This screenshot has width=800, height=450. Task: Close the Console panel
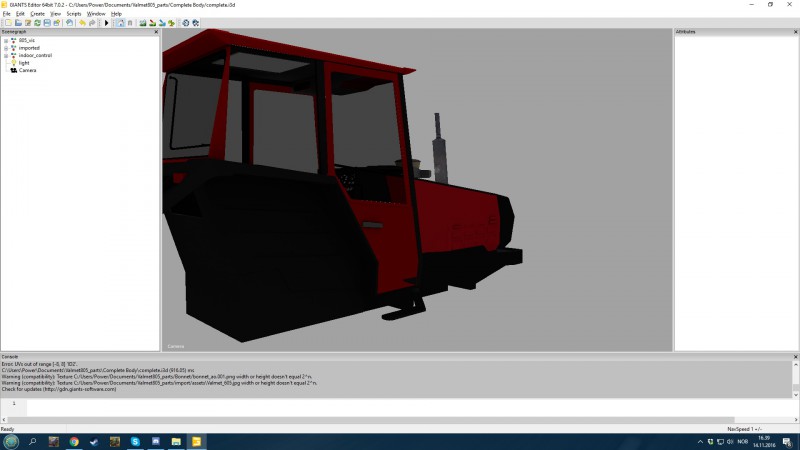click(795, 357)
